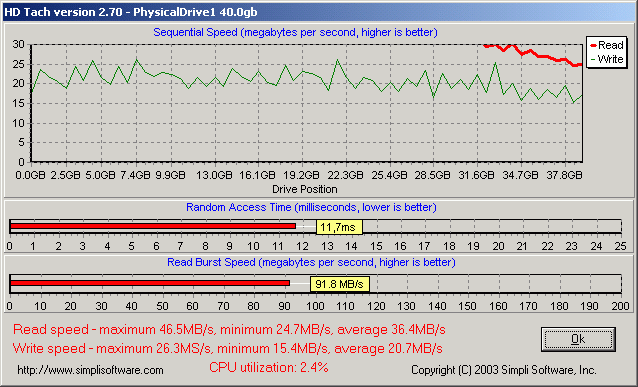
Task: Click the 0.0GB axis label
Action: point(31,175)
